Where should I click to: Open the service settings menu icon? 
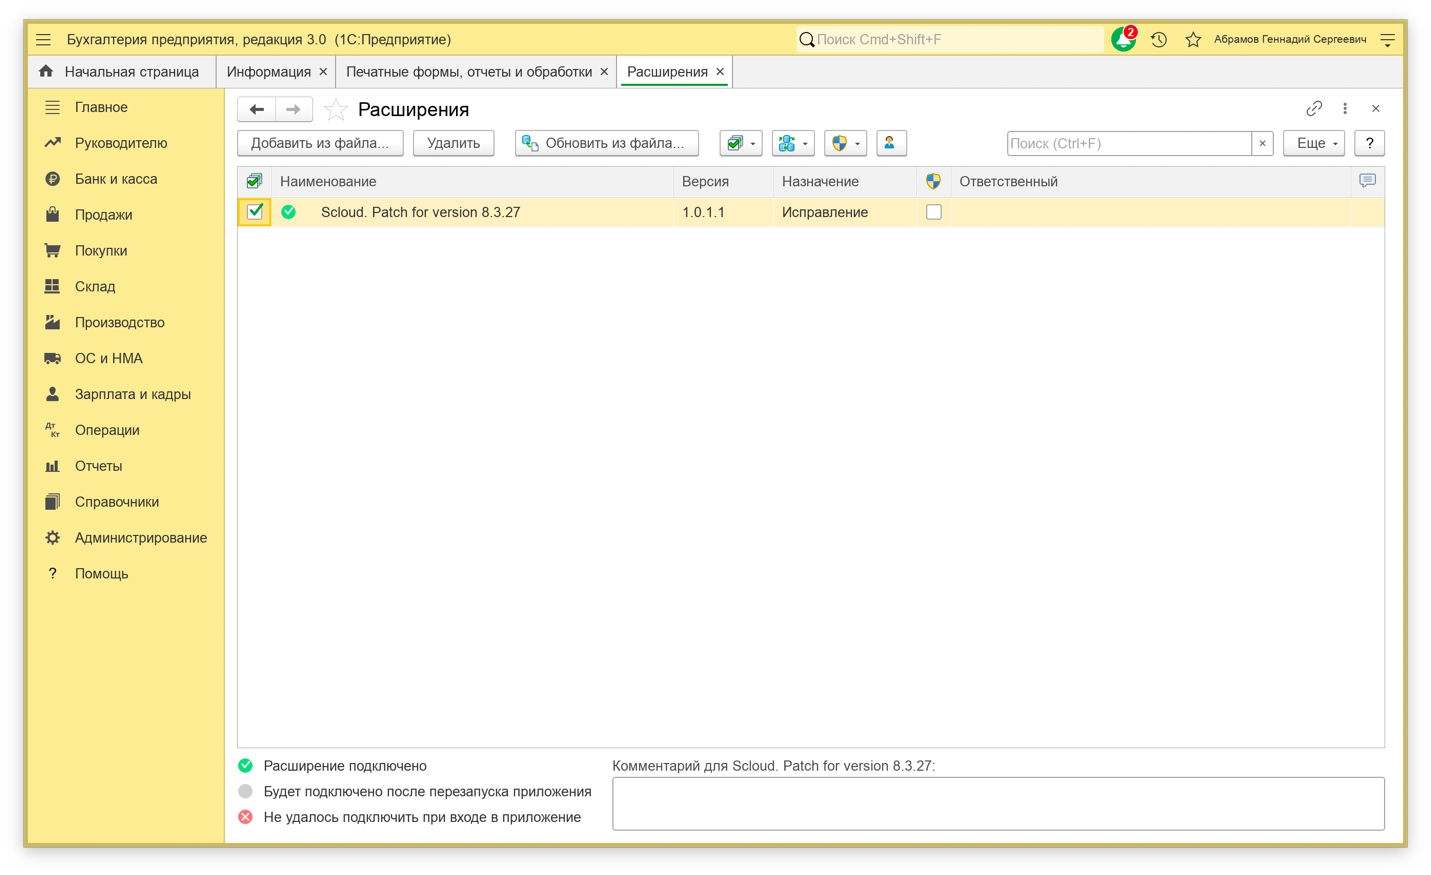point(1388,40)
